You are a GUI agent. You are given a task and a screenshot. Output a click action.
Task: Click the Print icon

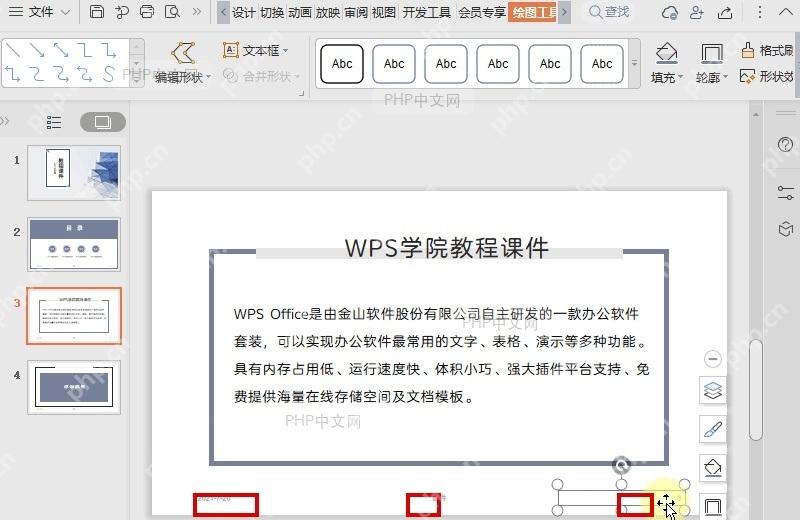click(x=147, y=11)
